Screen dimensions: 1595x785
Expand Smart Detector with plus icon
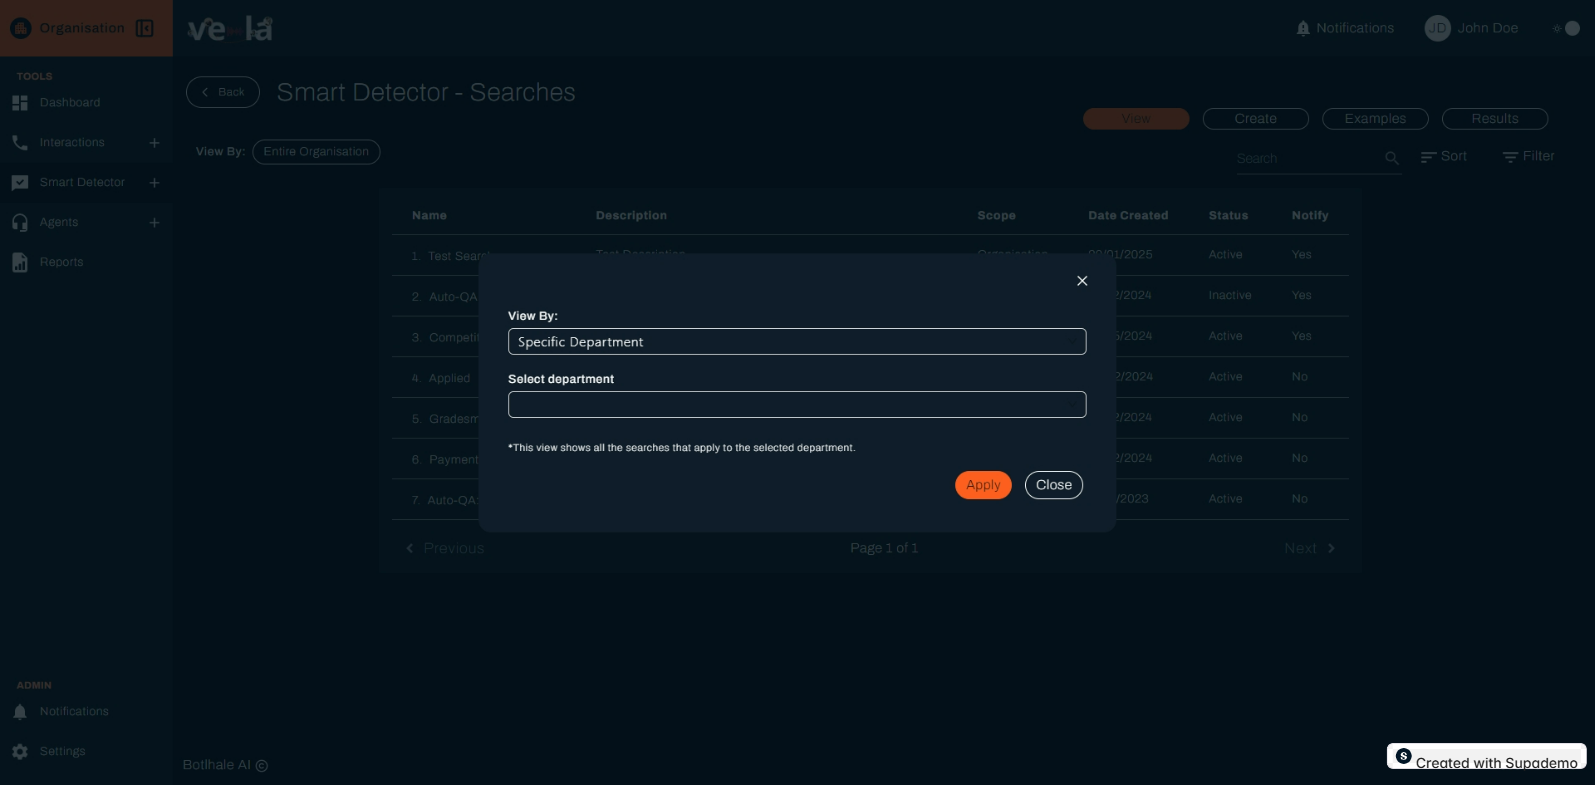(x=154, y=183)
